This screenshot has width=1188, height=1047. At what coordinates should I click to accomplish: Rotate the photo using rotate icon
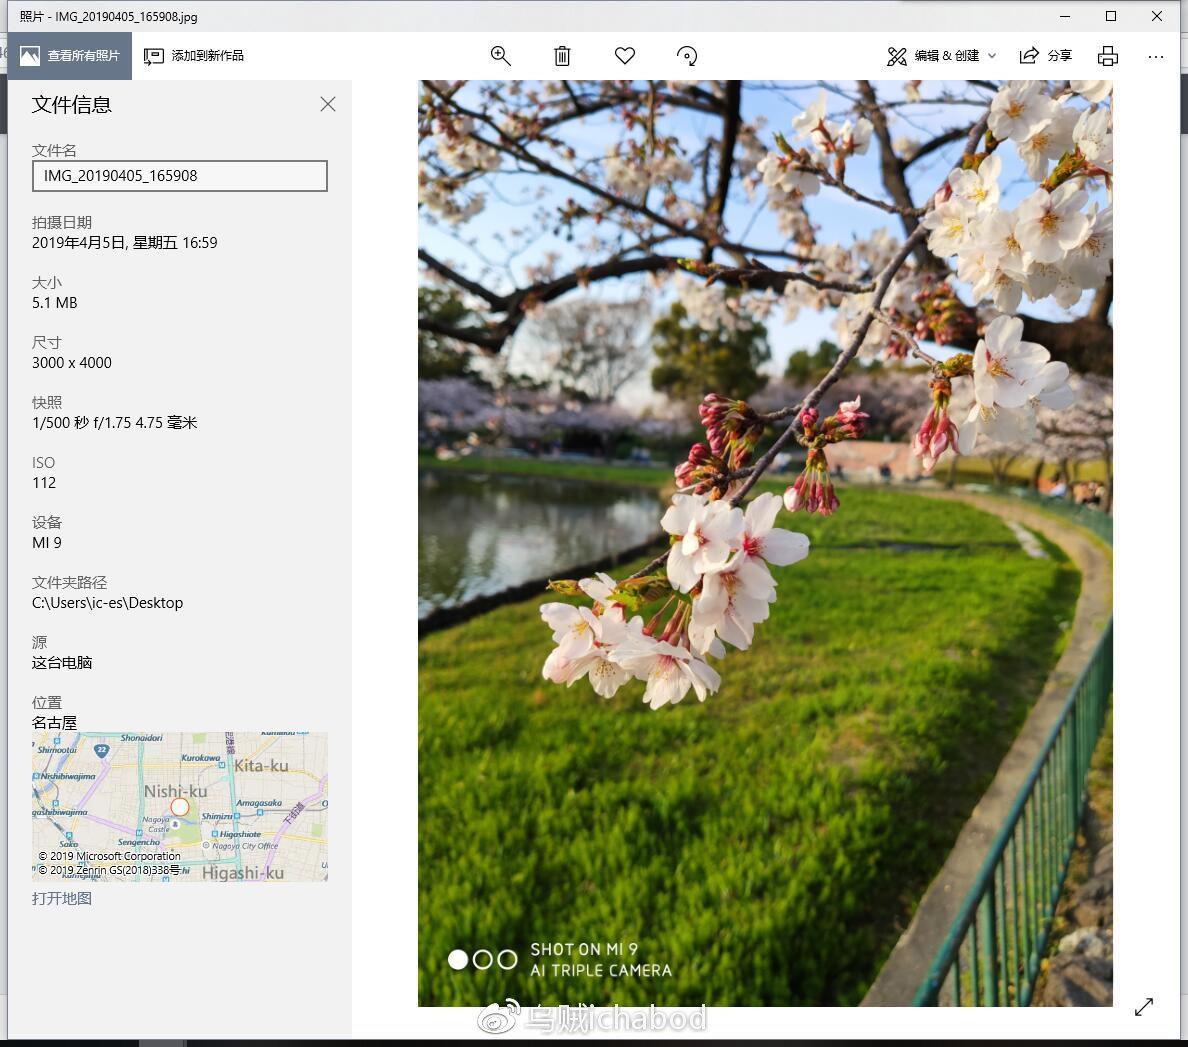[x=687, y=56]
